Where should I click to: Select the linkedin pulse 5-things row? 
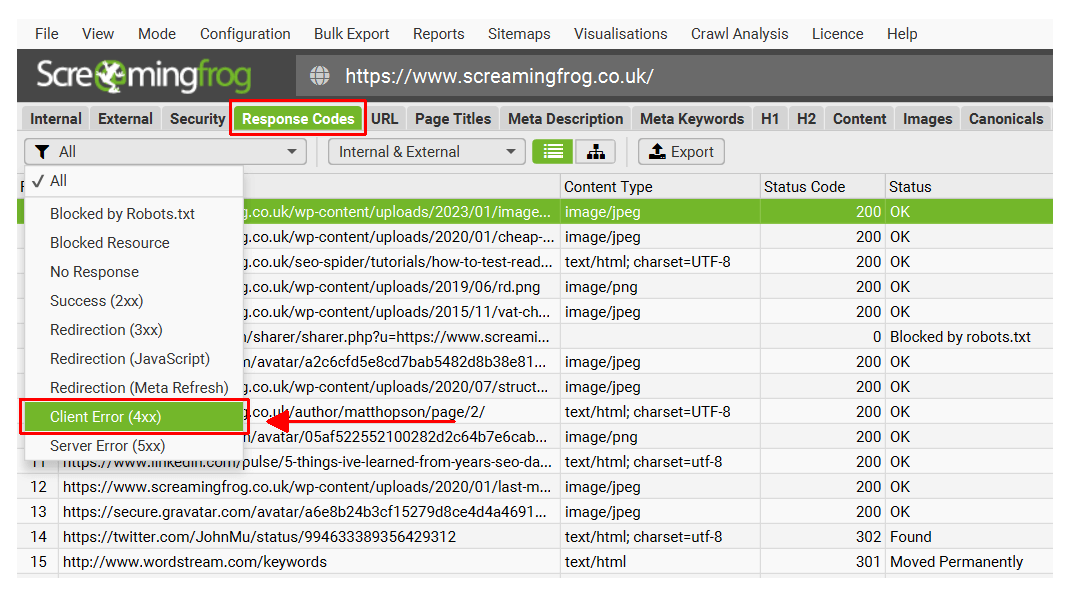[x=535, y=462]
